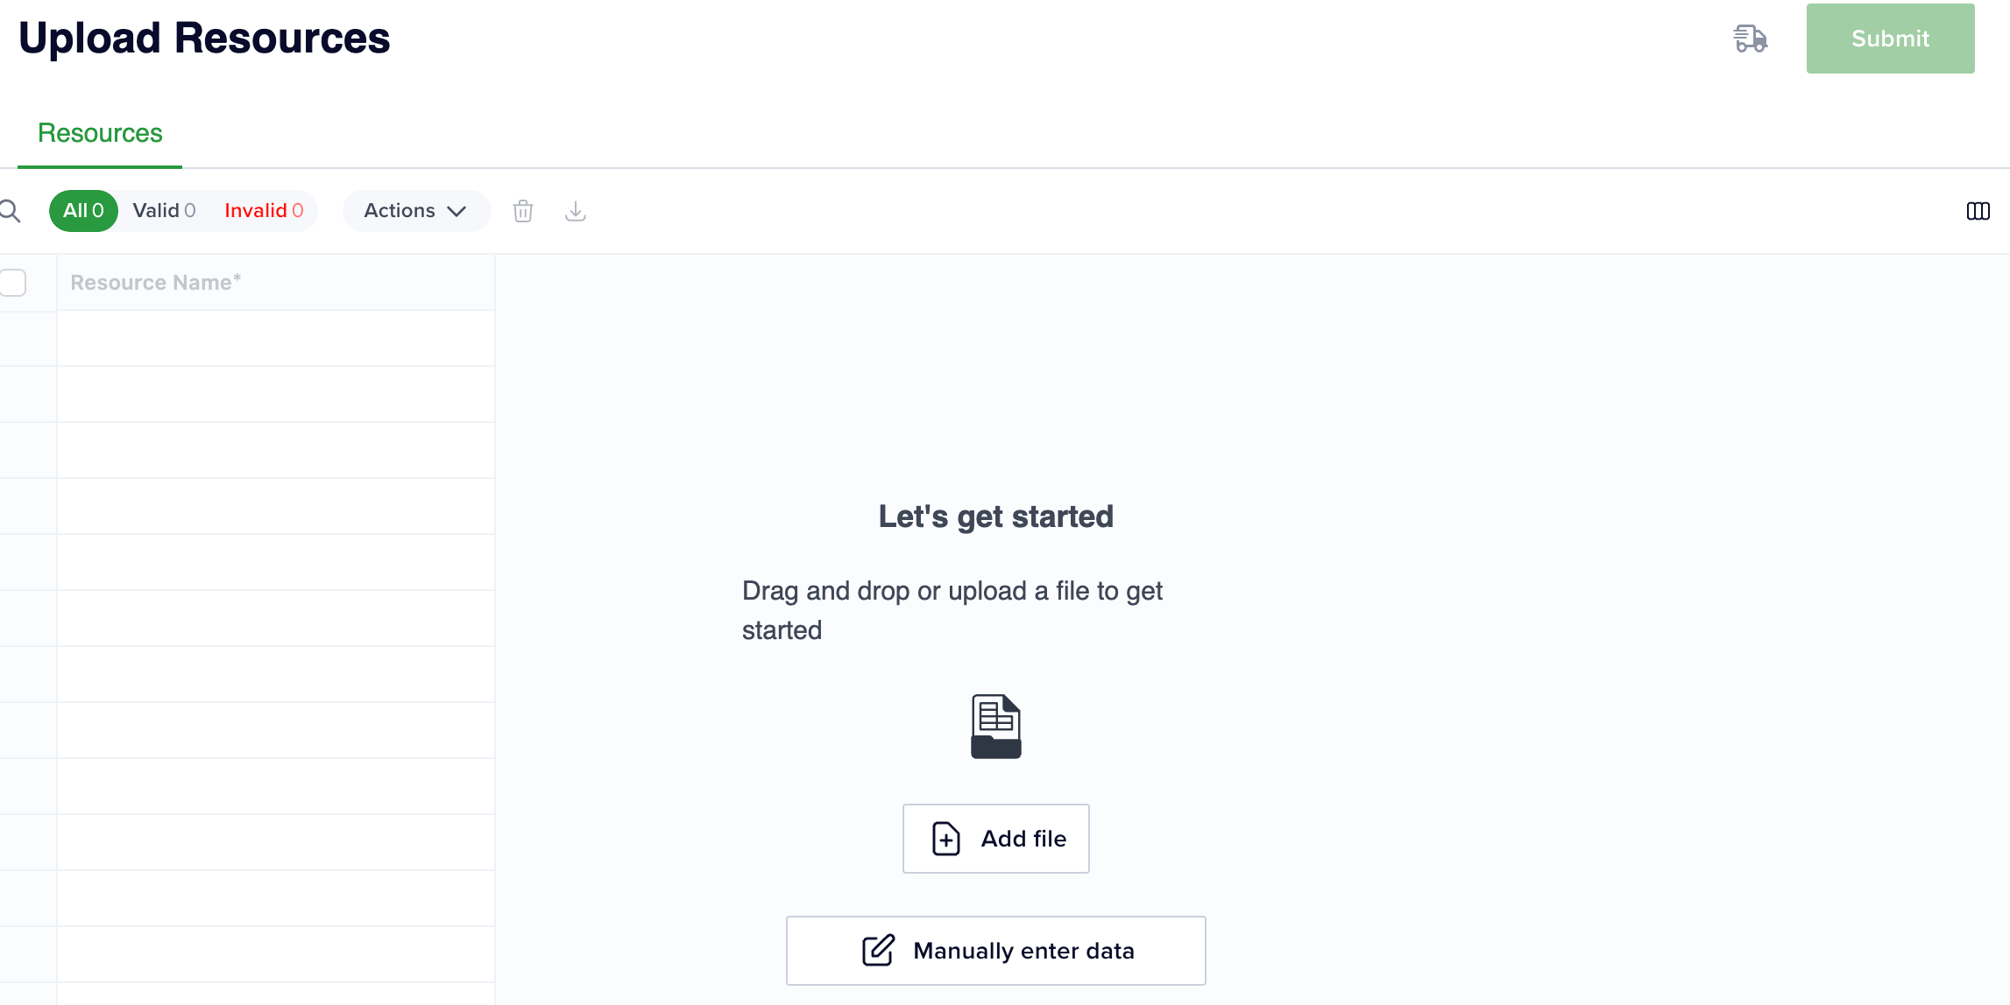The height and width of the screenshot is (1005, 2010).
Task: Click the trash delete icon in the toolbar
Action: [x=522, y=211]
